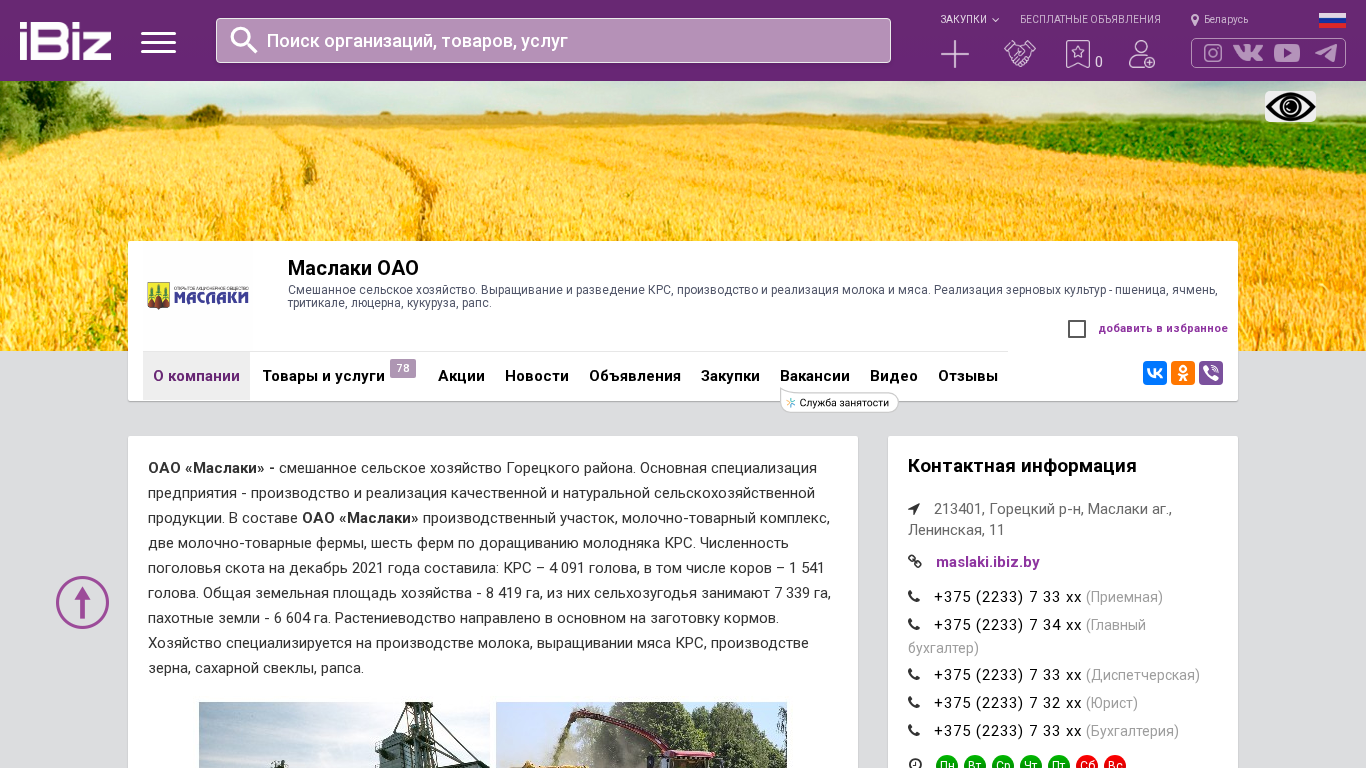Click the link icon beside maslaki.ibiz.by
The height and width of the screenshot is (768, 1366).
(x=915, y=562)
